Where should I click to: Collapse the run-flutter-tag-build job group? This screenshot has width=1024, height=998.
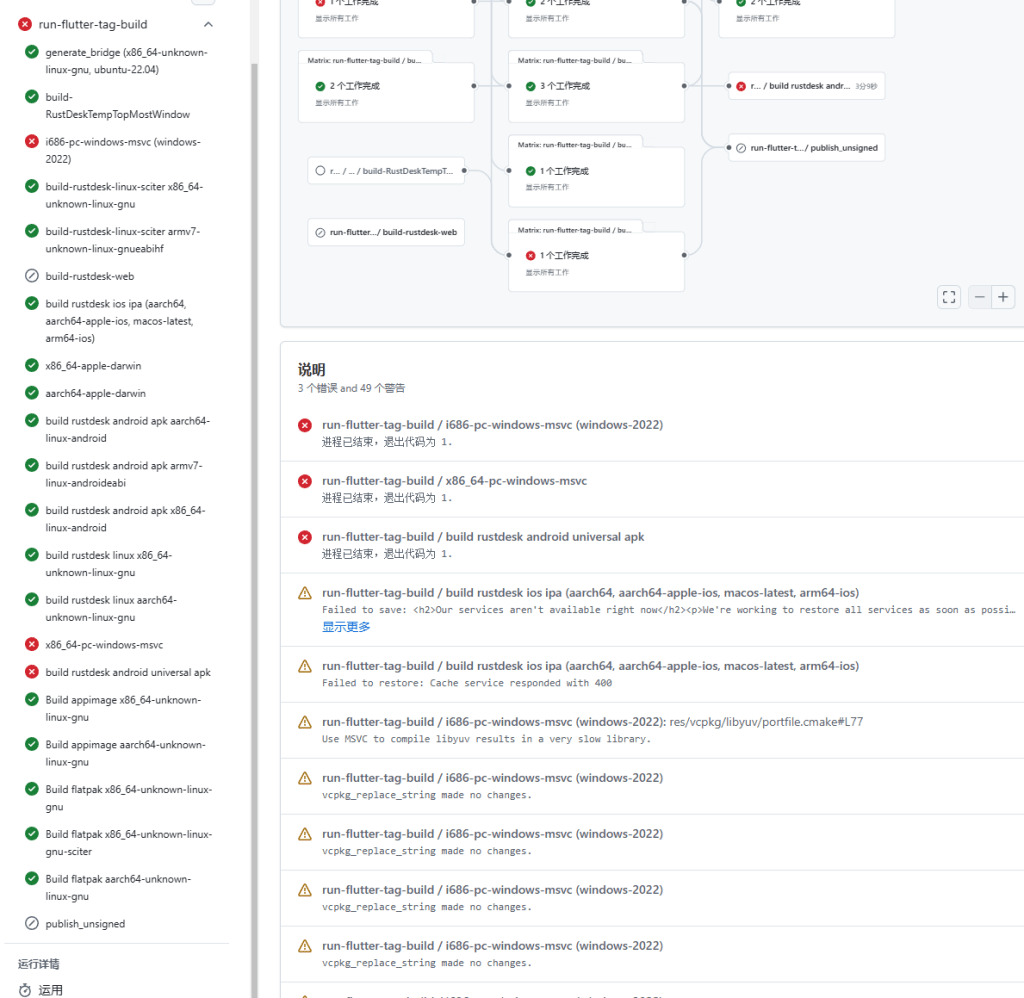coord(208,24)
